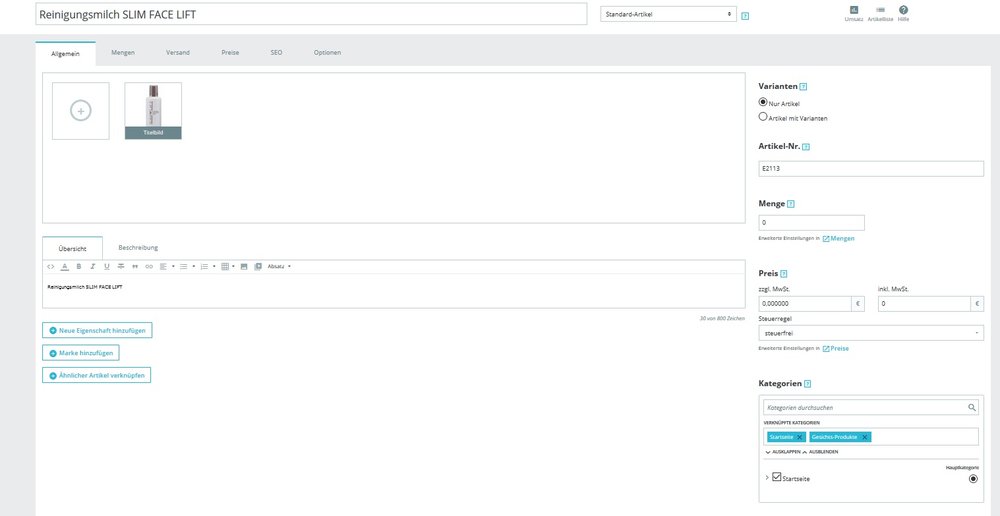
Task: Click help icon next to Preis
Action: [784, 274]
